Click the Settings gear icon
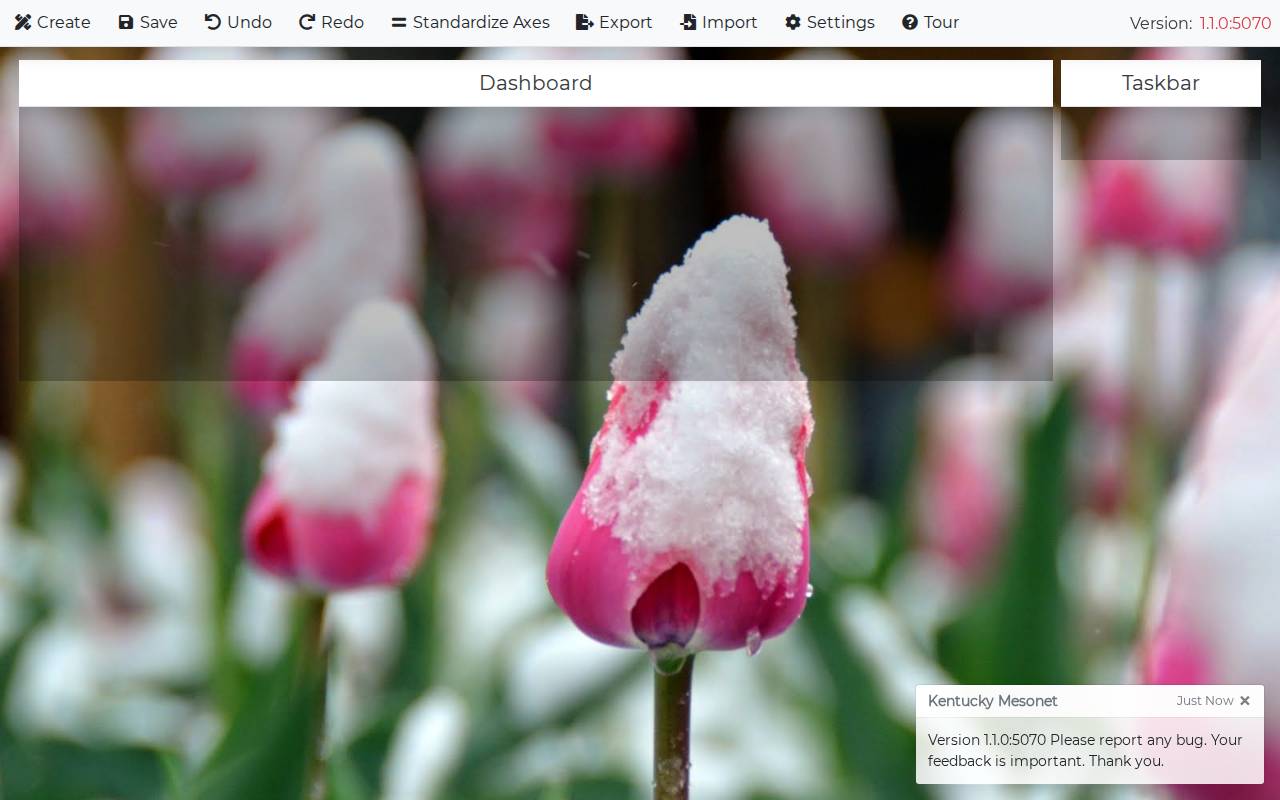The height and width of the screenshot is (800, 1280). [x=793, y=22]
